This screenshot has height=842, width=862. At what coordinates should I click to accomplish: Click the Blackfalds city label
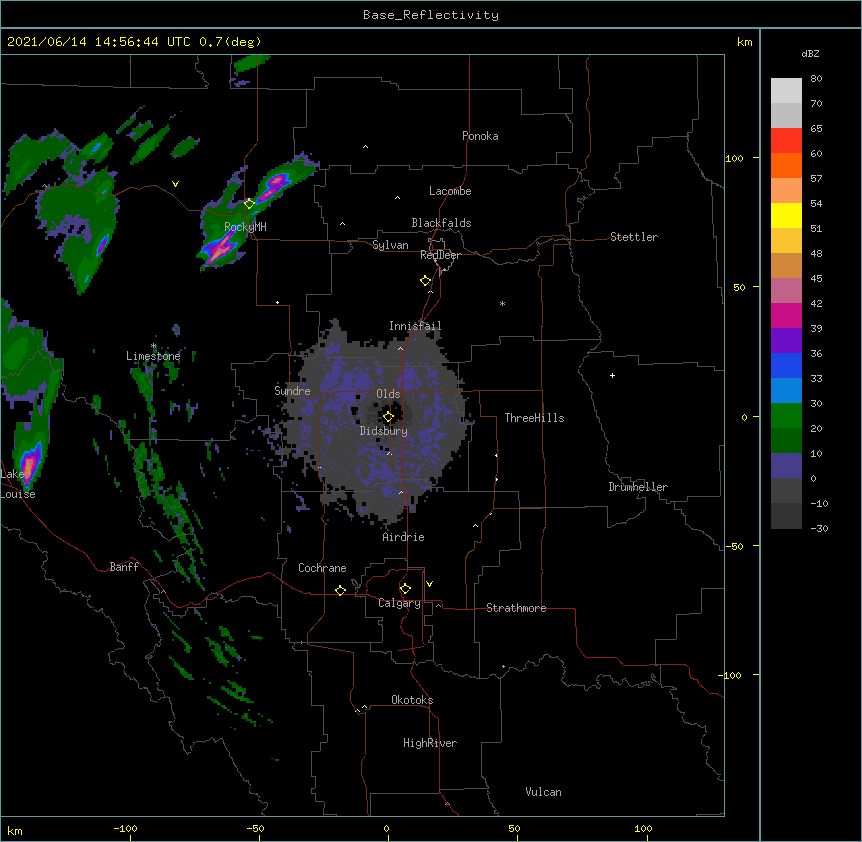click(x=441, y=223)
